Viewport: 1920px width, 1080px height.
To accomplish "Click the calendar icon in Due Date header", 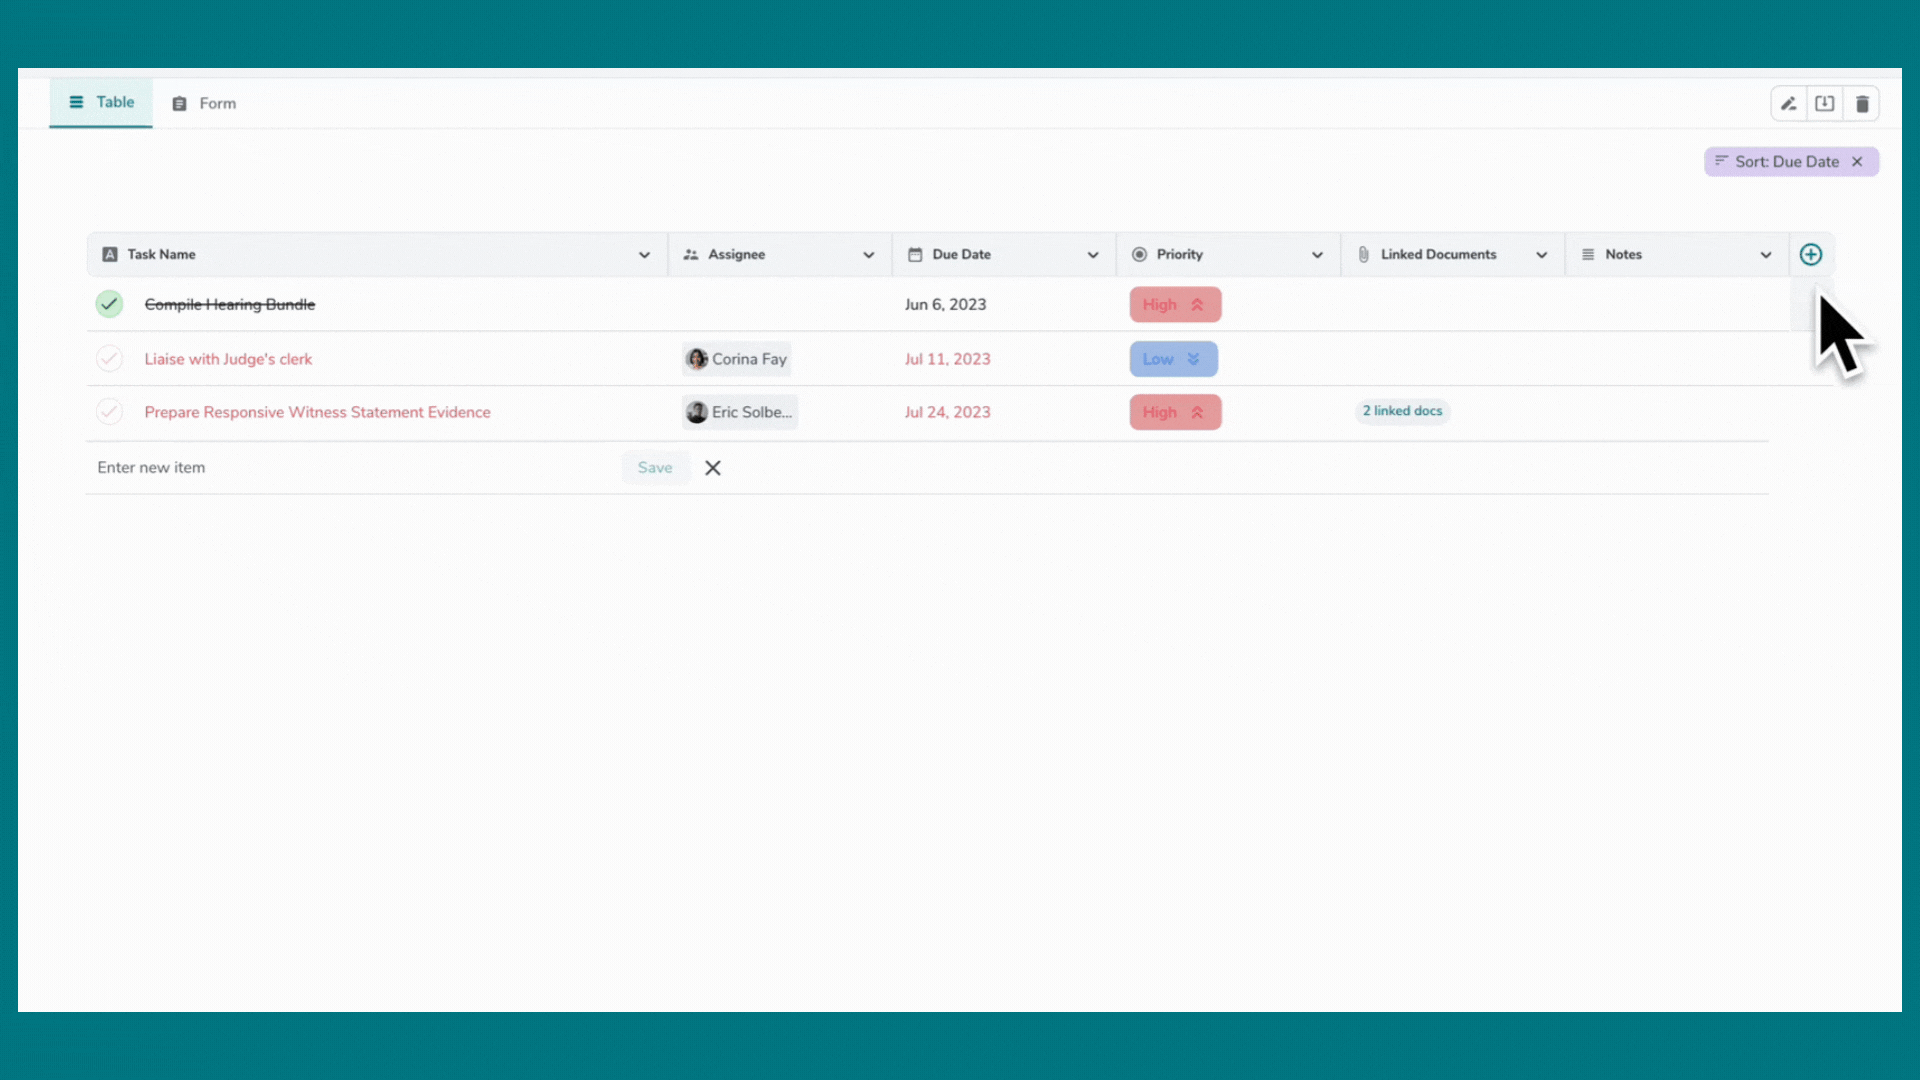I will 916,254.
